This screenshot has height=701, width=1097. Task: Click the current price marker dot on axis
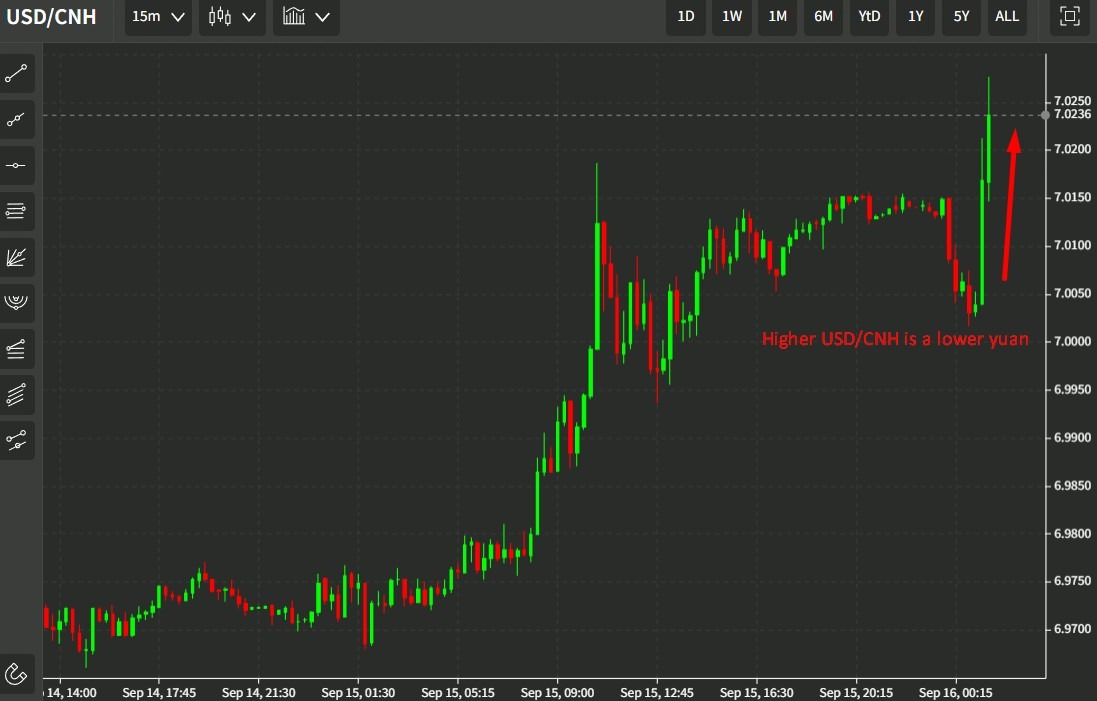[1045, 115]
